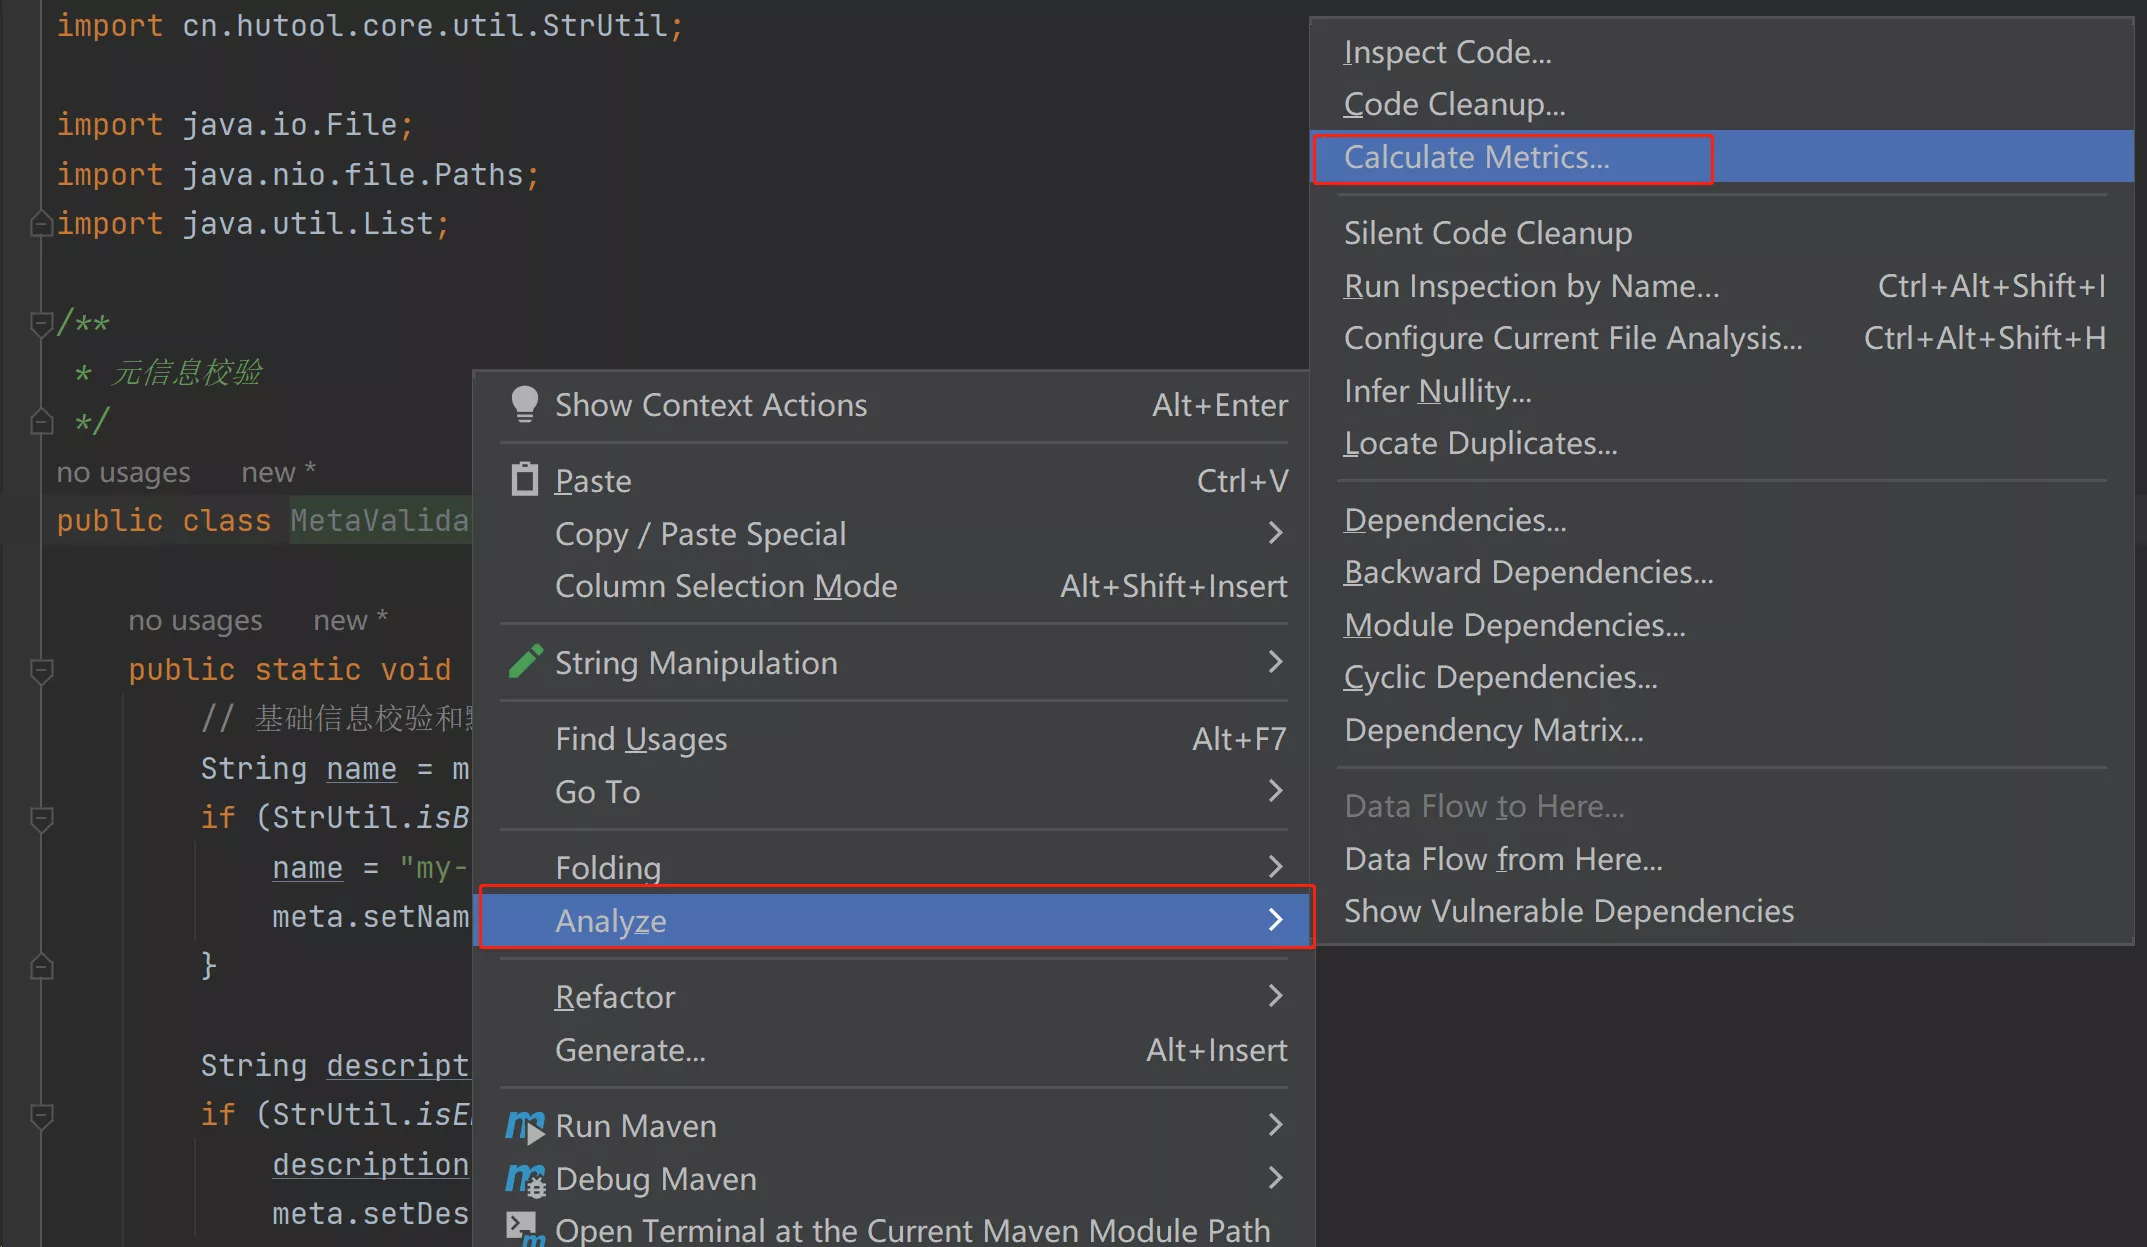Expand the Go To submenu arrow
Image resolution: width=2147 pixels, height=1247 pixels.
pos(1275,791)
